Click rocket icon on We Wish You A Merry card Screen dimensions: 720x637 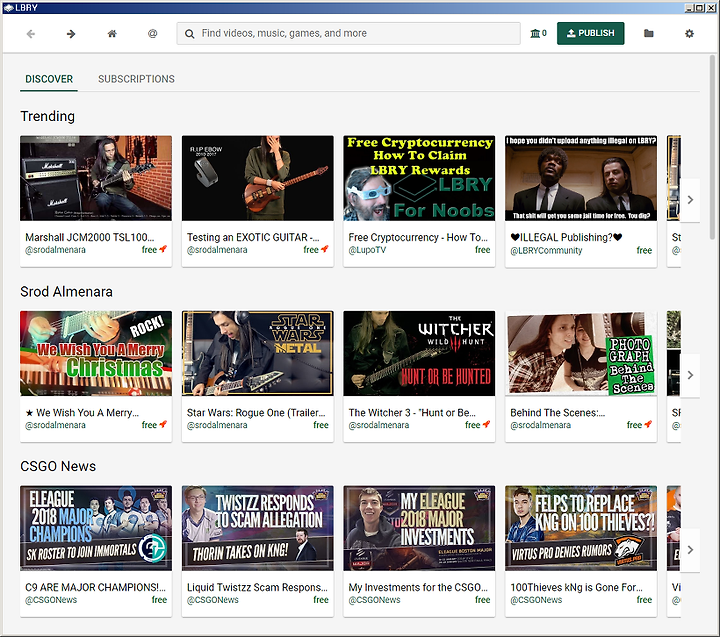(163, 424)
